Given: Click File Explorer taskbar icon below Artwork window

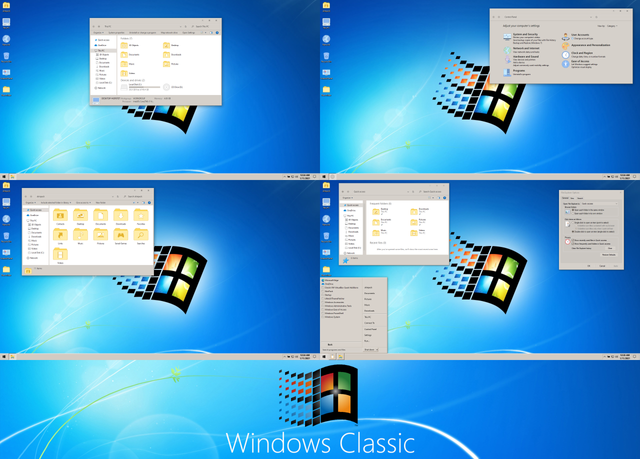Looking at the screenshot, I should tap(13, 357).
